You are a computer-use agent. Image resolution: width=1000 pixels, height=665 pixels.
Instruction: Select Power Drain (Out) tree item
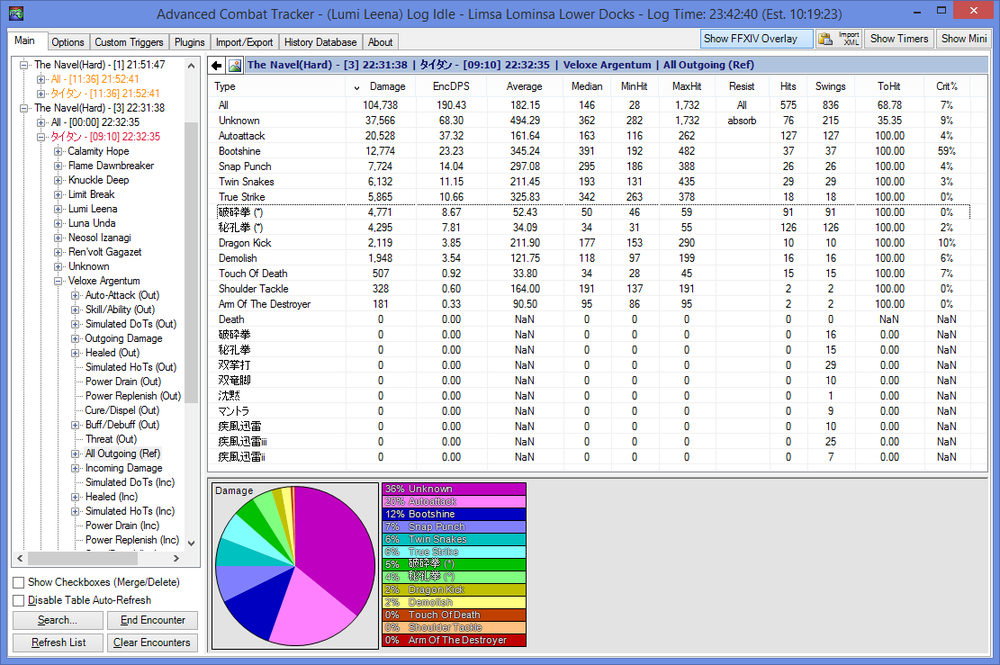pyautogui.click(x=123, y=381)
